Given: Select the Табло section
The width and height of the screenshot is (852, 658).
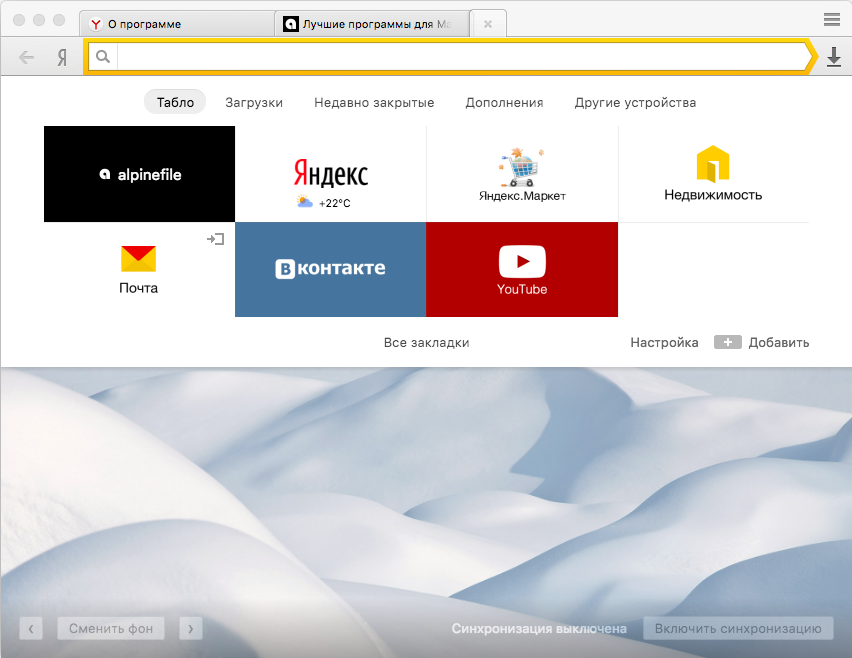Looking at the screenshot, I should coord(175,102).
